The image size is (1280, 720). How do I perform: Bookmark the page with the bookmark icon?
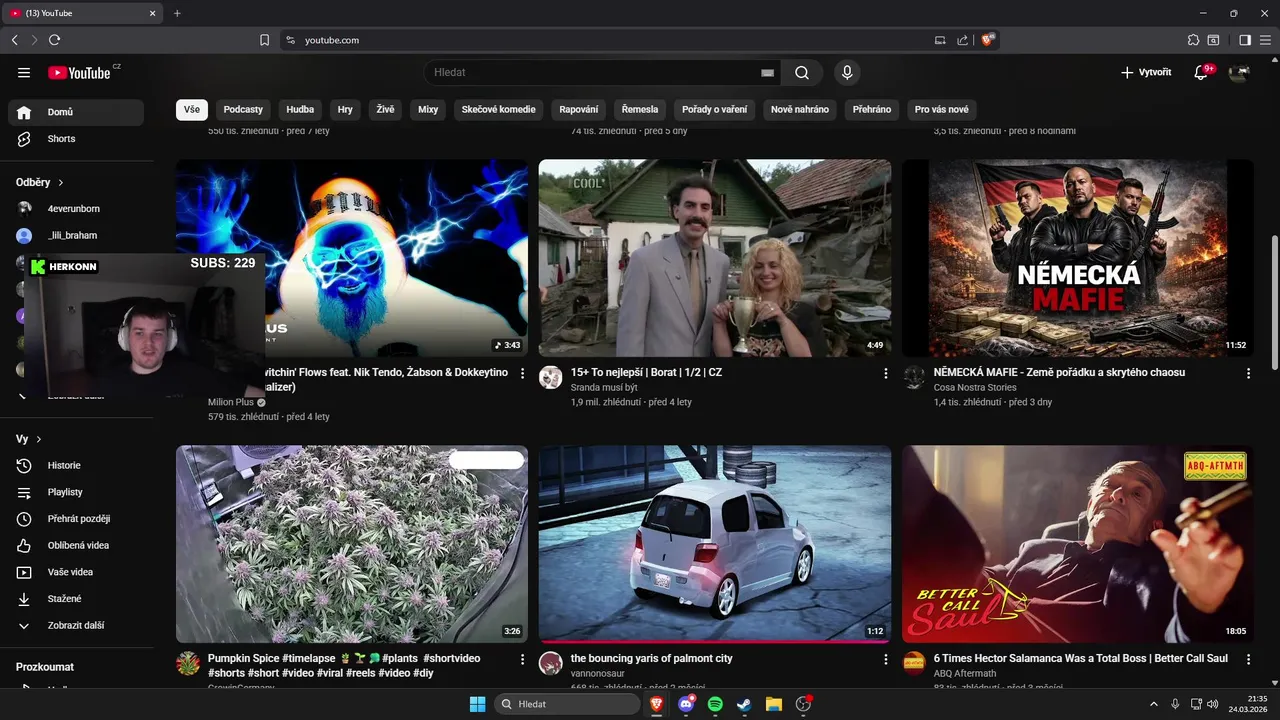(x=264, y=40)
